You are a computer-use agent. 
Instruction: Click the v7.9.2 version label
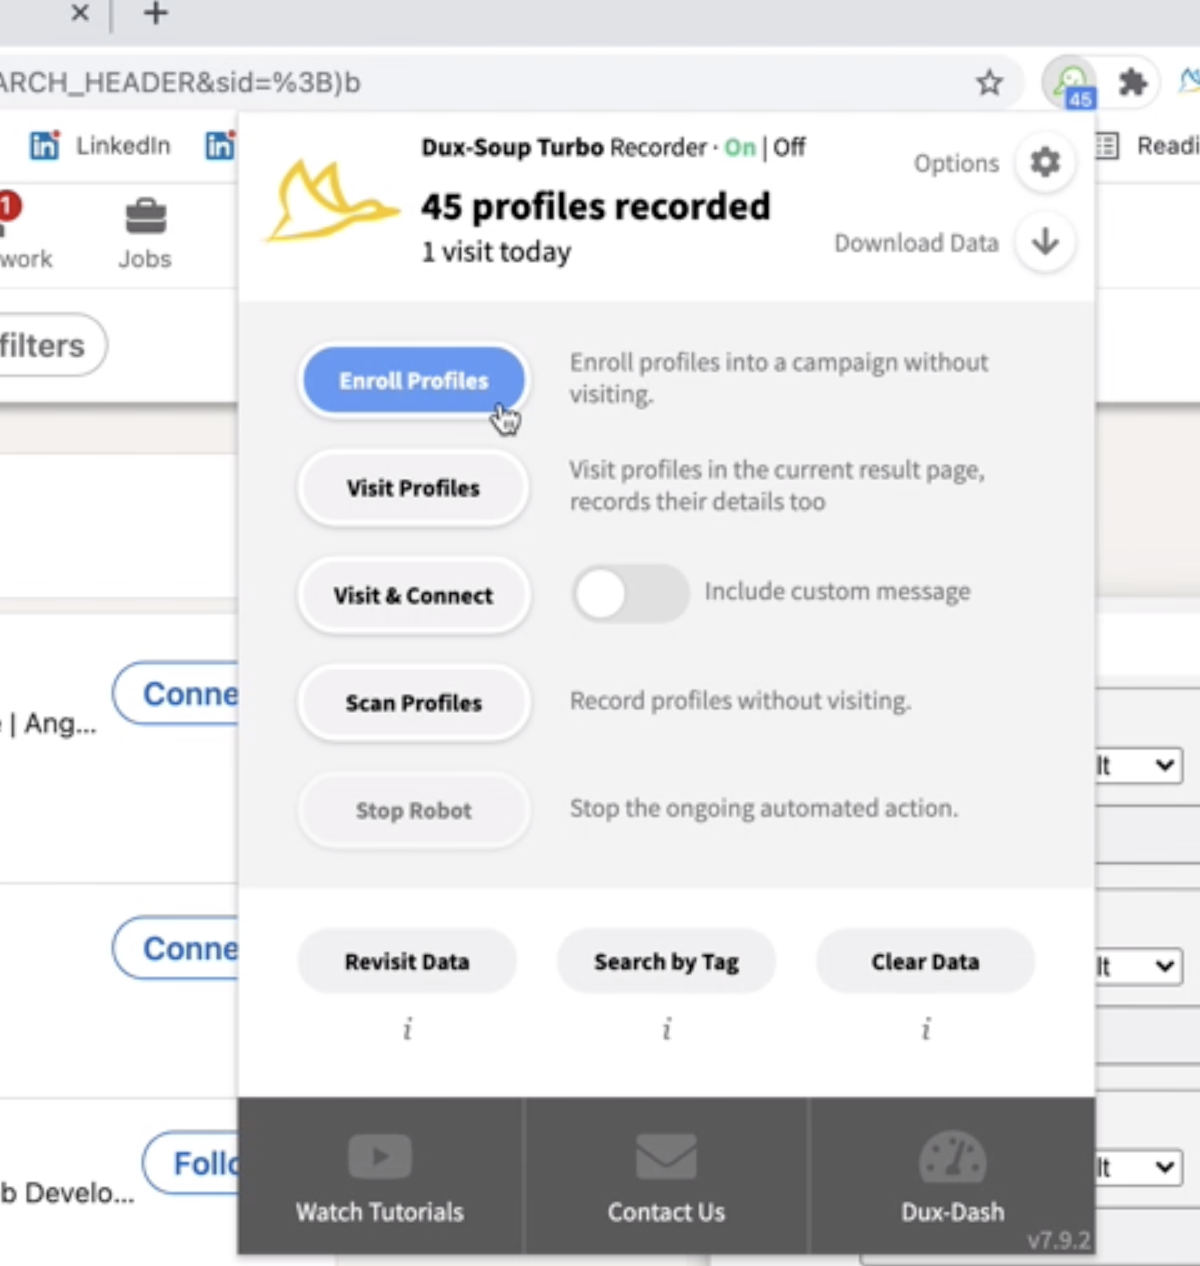[1059, 1241]
